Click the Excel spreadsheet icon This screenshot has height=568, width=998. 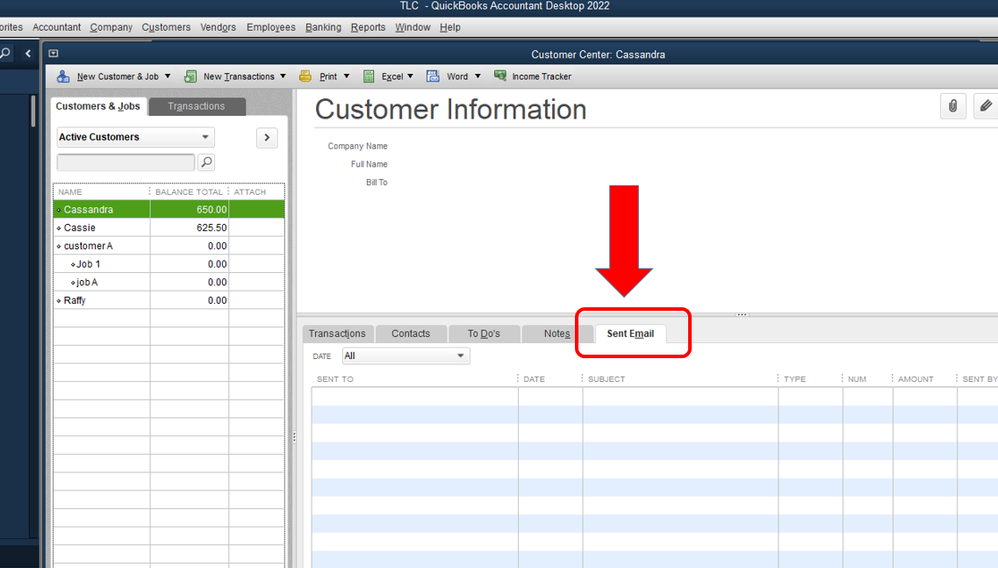pos(369,76)
